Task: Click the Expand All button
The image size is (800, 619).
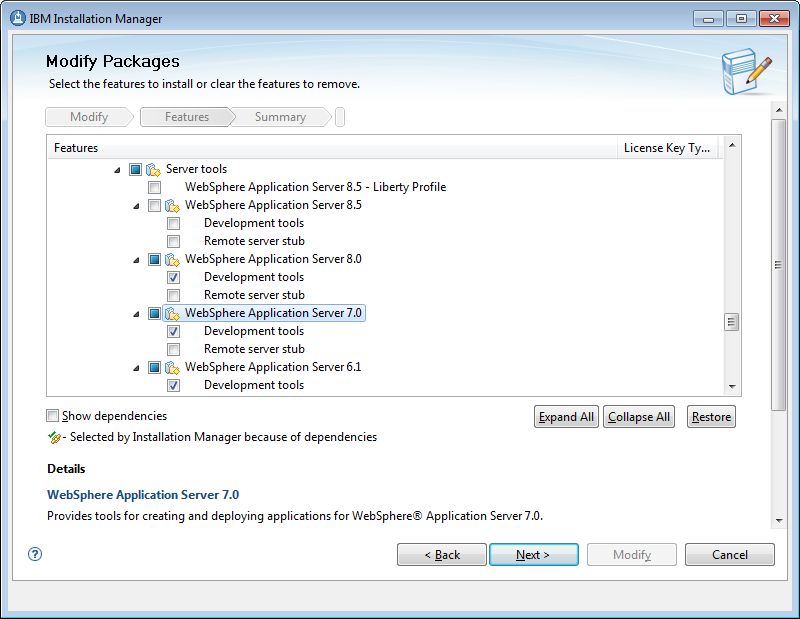Action: [x=566, y=416]
